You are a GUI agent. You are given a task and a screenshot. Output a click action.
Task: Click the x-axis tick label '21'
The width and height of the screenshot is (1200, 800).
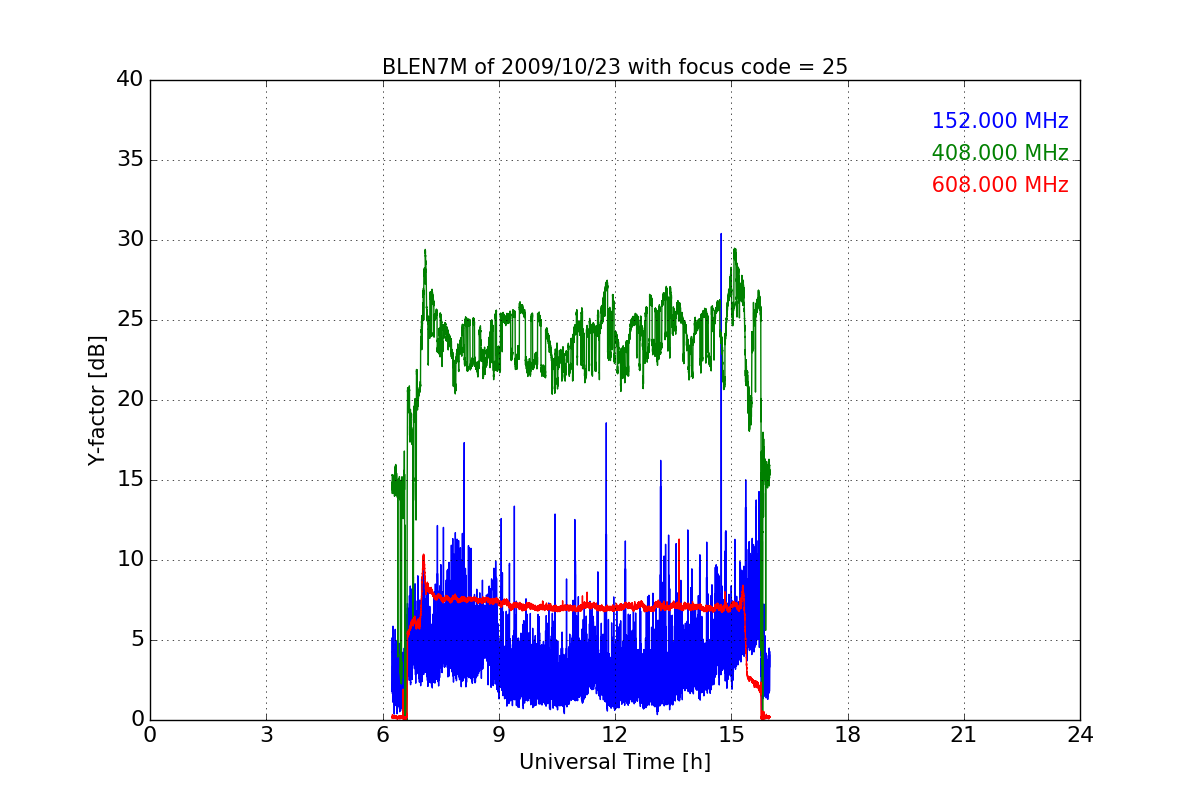(x=964, y=735)
